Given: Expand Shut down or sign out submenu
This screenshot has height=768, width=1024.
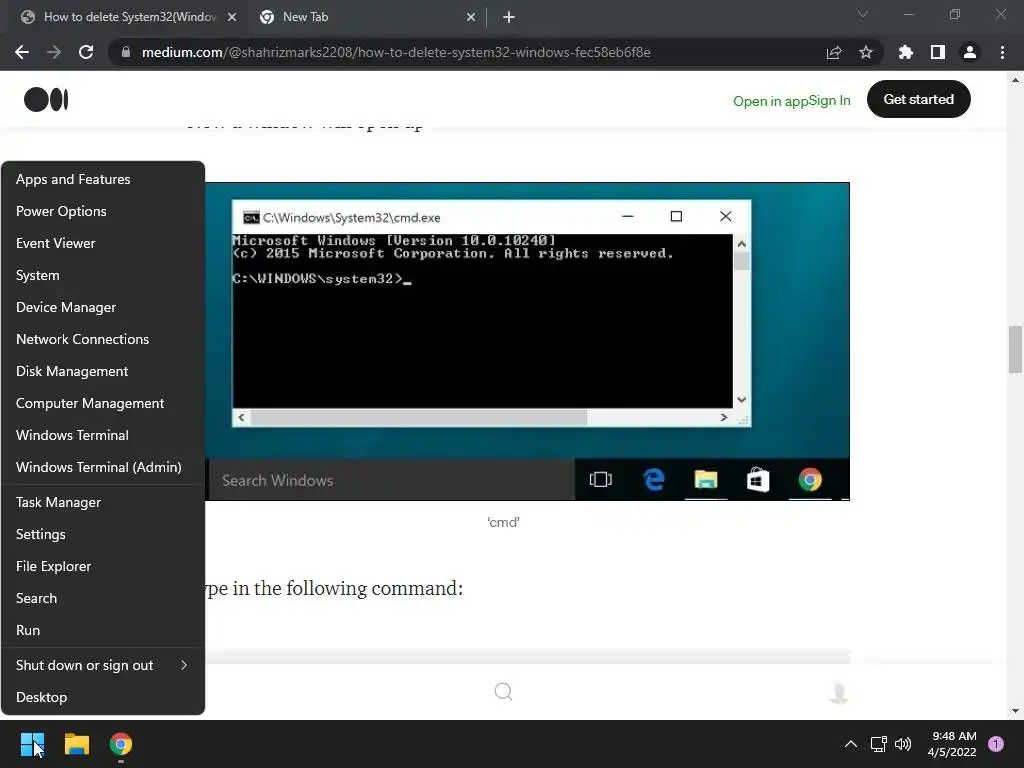Looking at the screenshot, I should pyautogui.click(x=103, y=665).
